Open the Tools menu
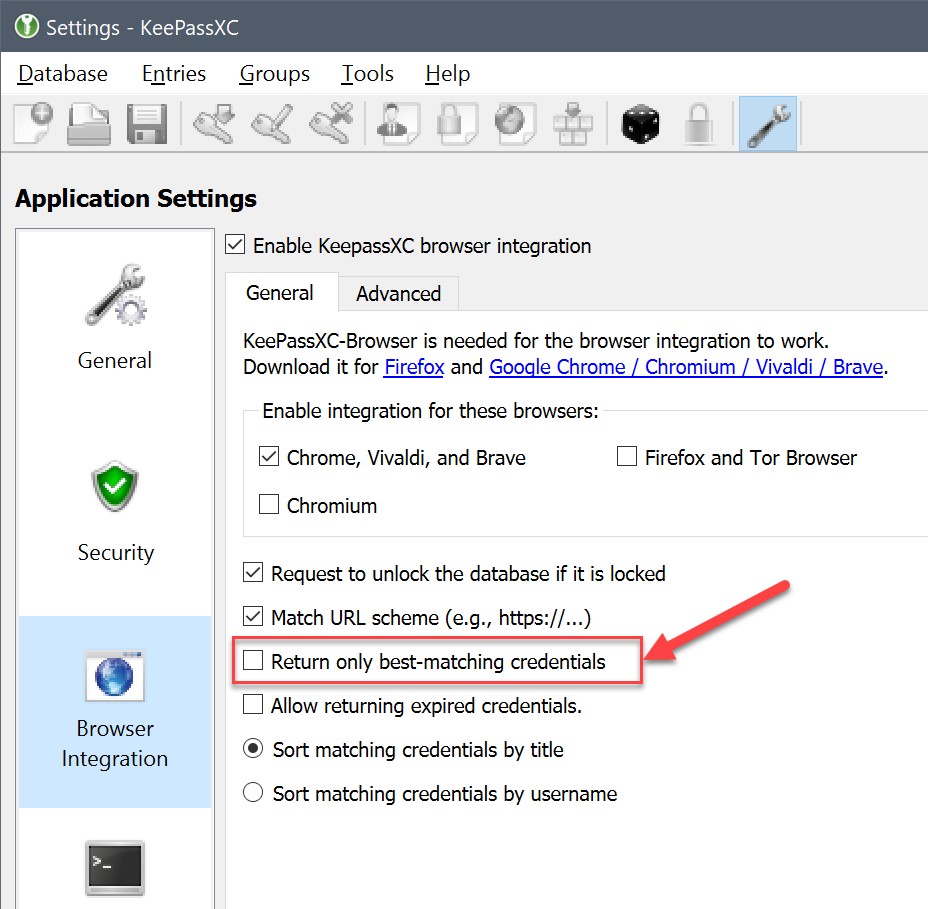Screen dimensions: 928x909 [367, 73]
